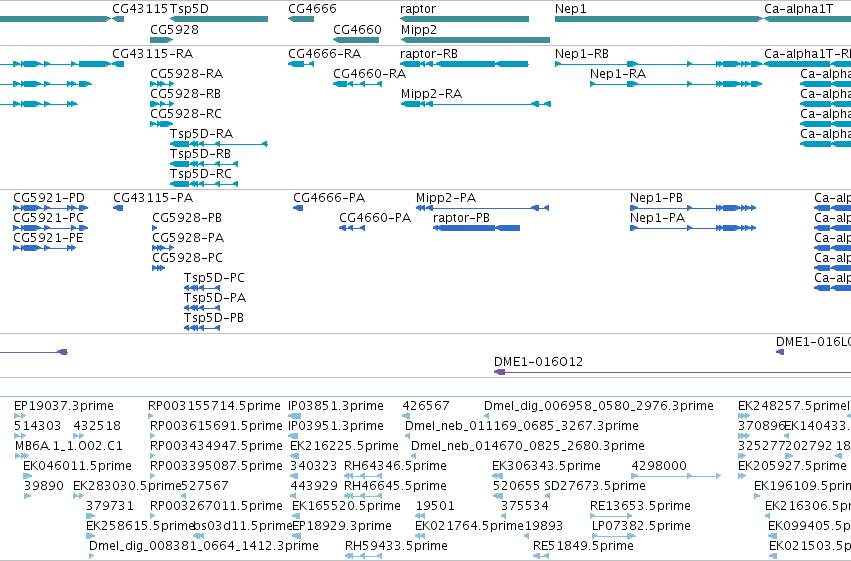Select transcript CG5928-RB

tap(186, 94)
